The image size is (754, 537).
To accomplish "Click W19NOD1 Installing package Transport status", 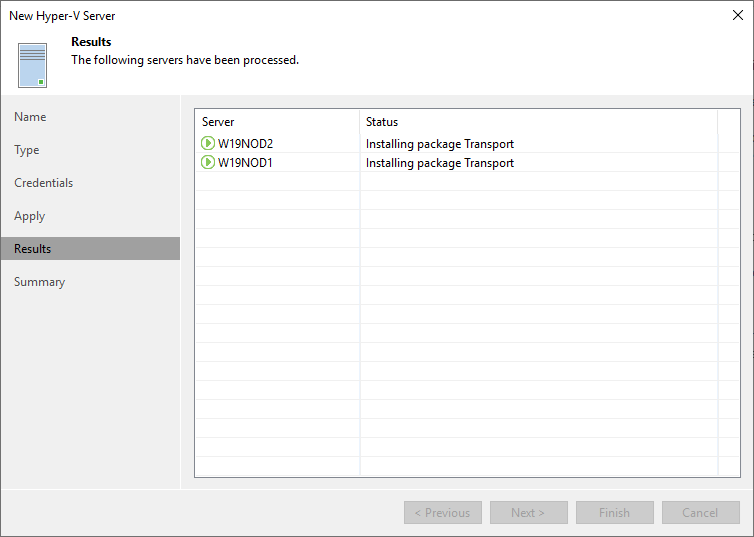I will 440,163.
